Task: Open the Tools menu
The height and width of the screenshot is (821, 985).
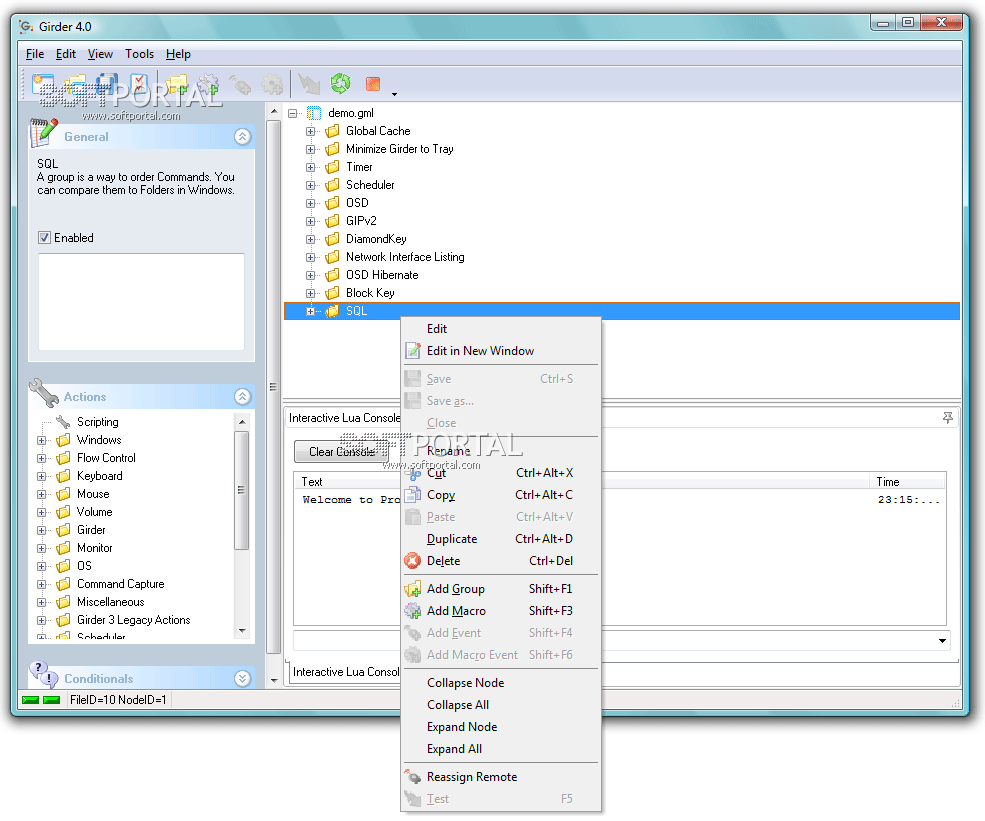Action: (139, 54)
